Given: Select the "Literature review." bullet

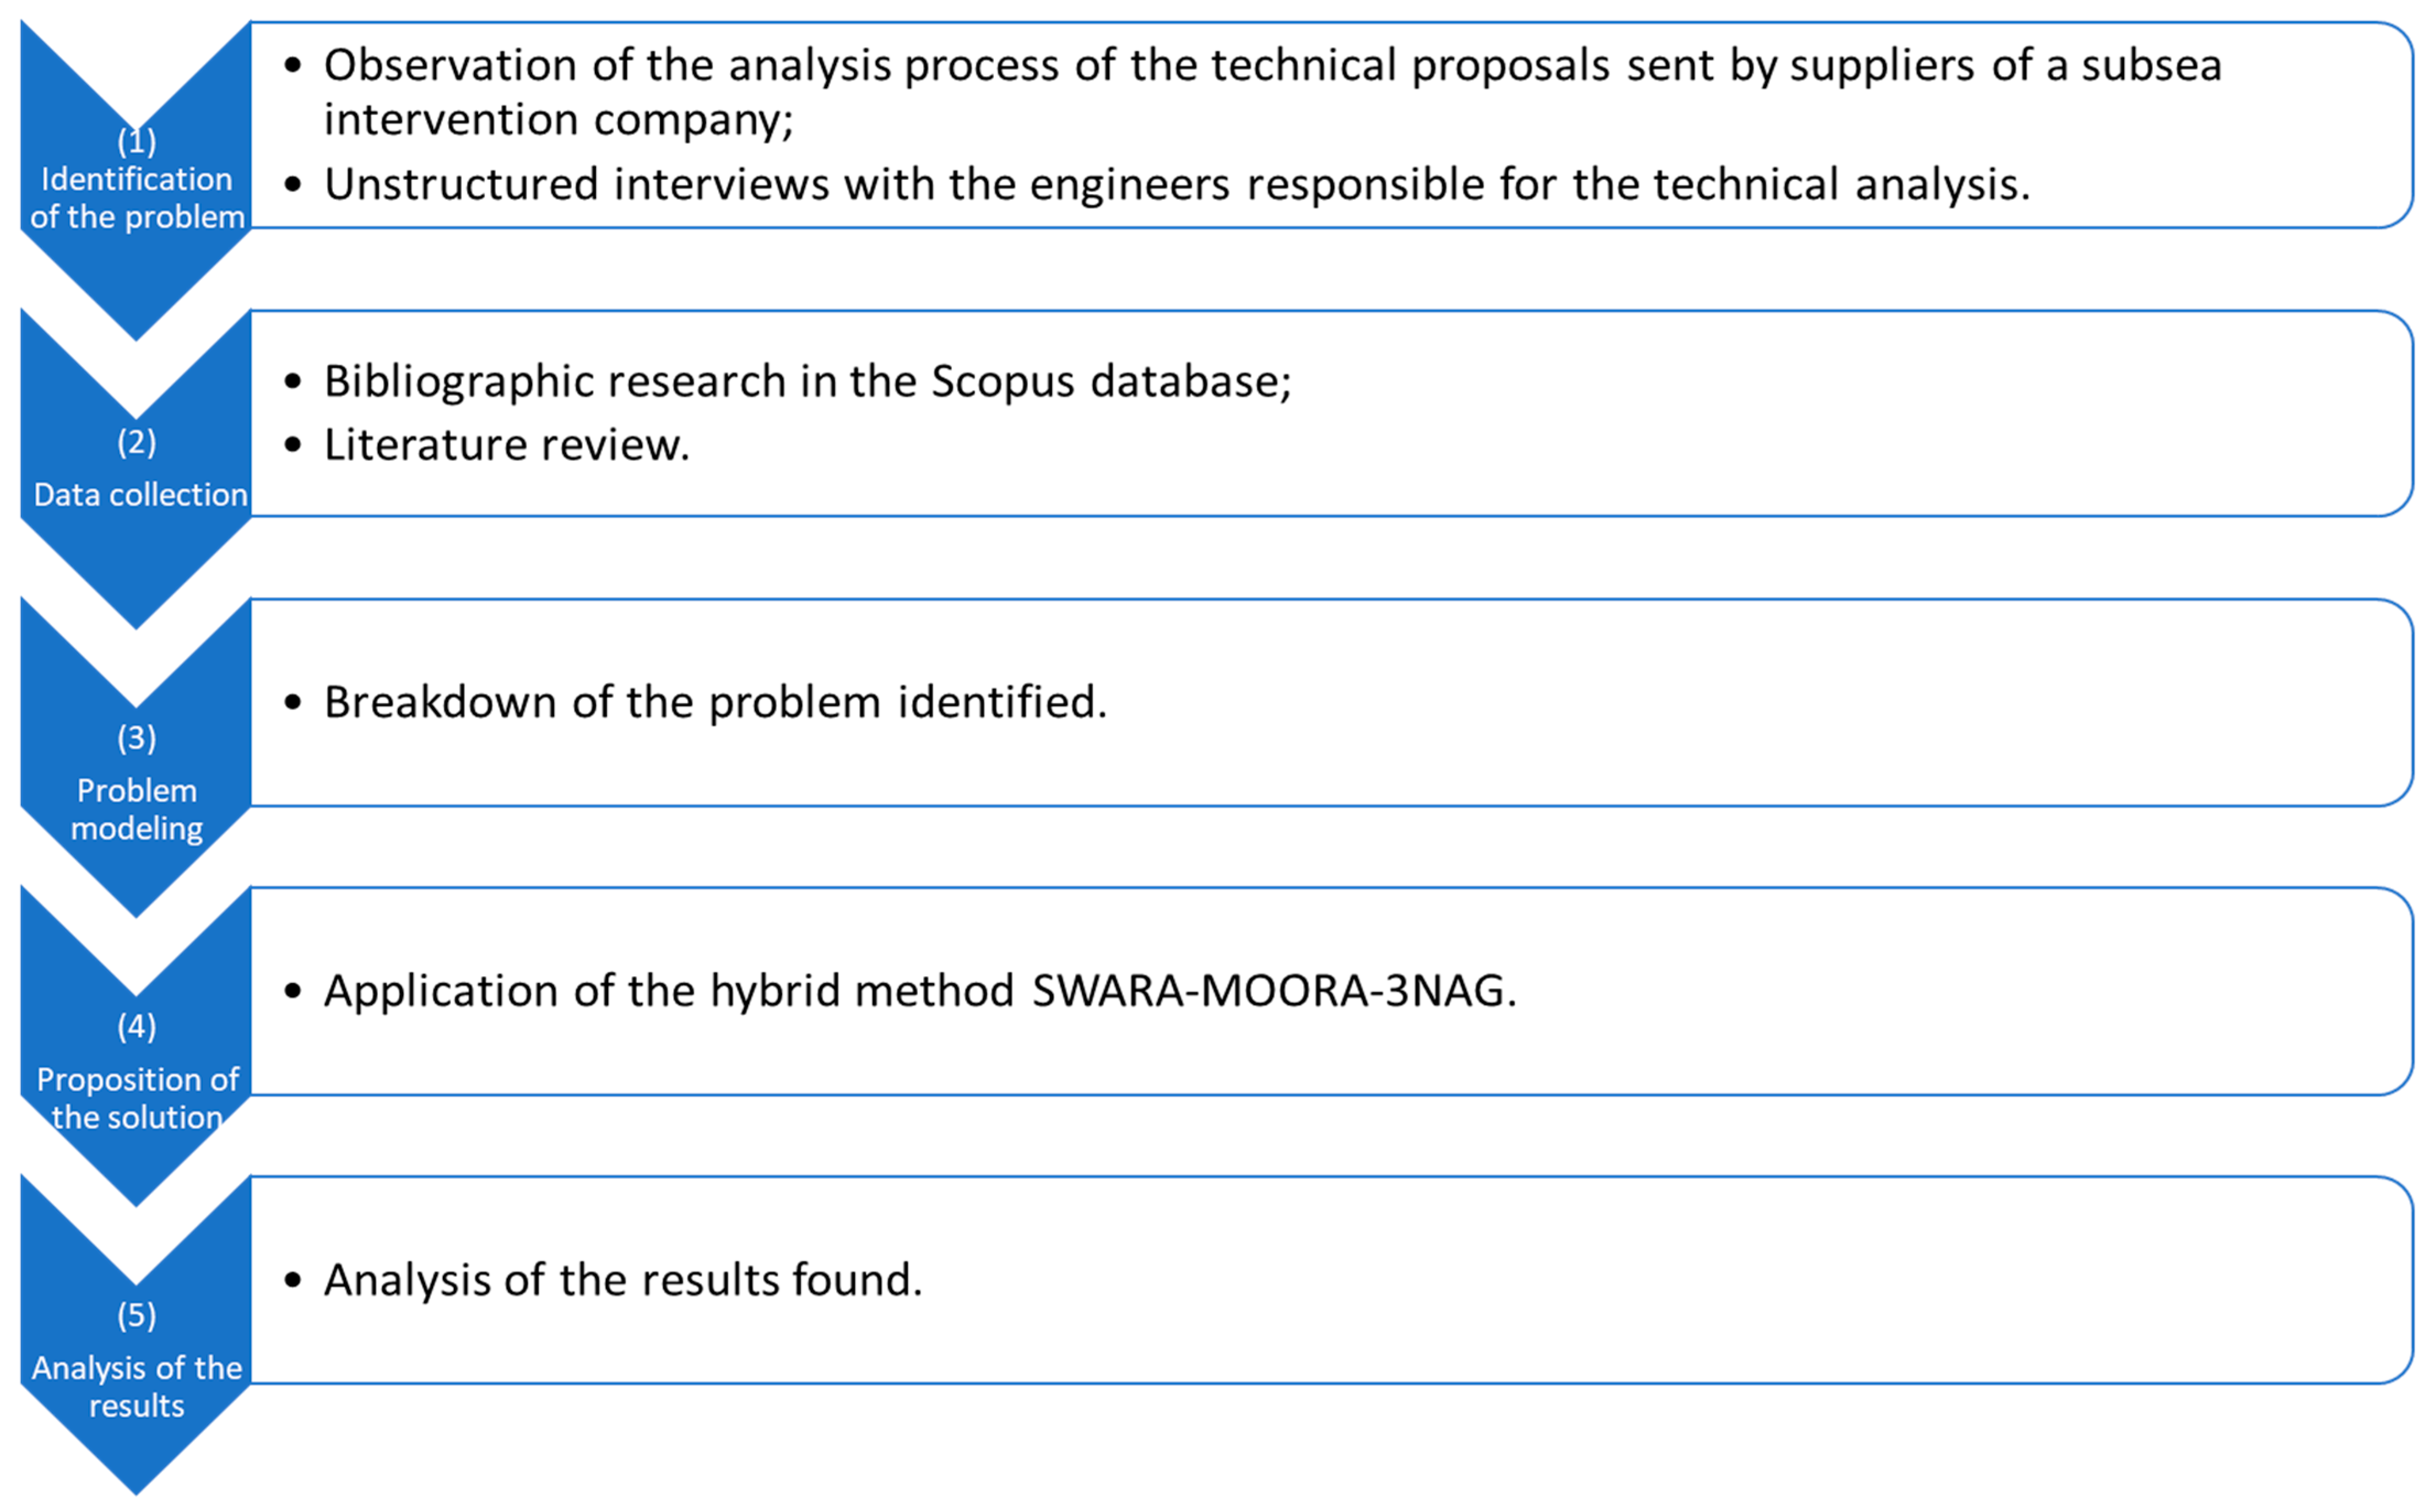Looking at the screenshot, I should tap(506, 445).
